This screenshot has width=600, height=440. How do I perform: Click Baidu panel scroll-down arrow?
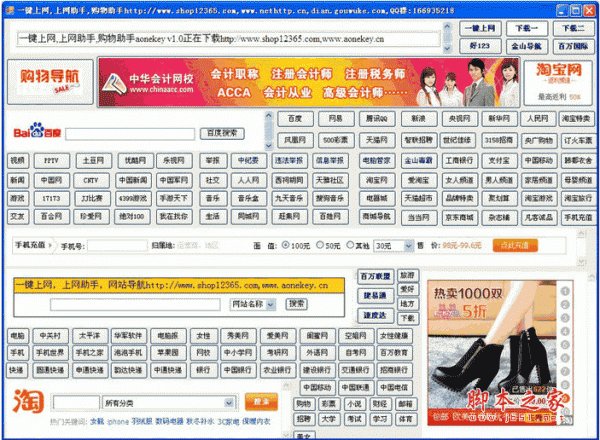(269, 145)
